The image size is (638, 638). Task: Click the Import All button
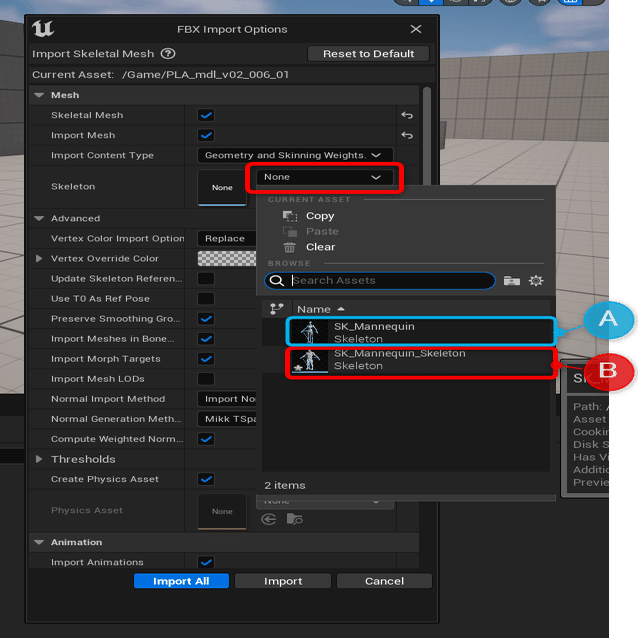181,581
